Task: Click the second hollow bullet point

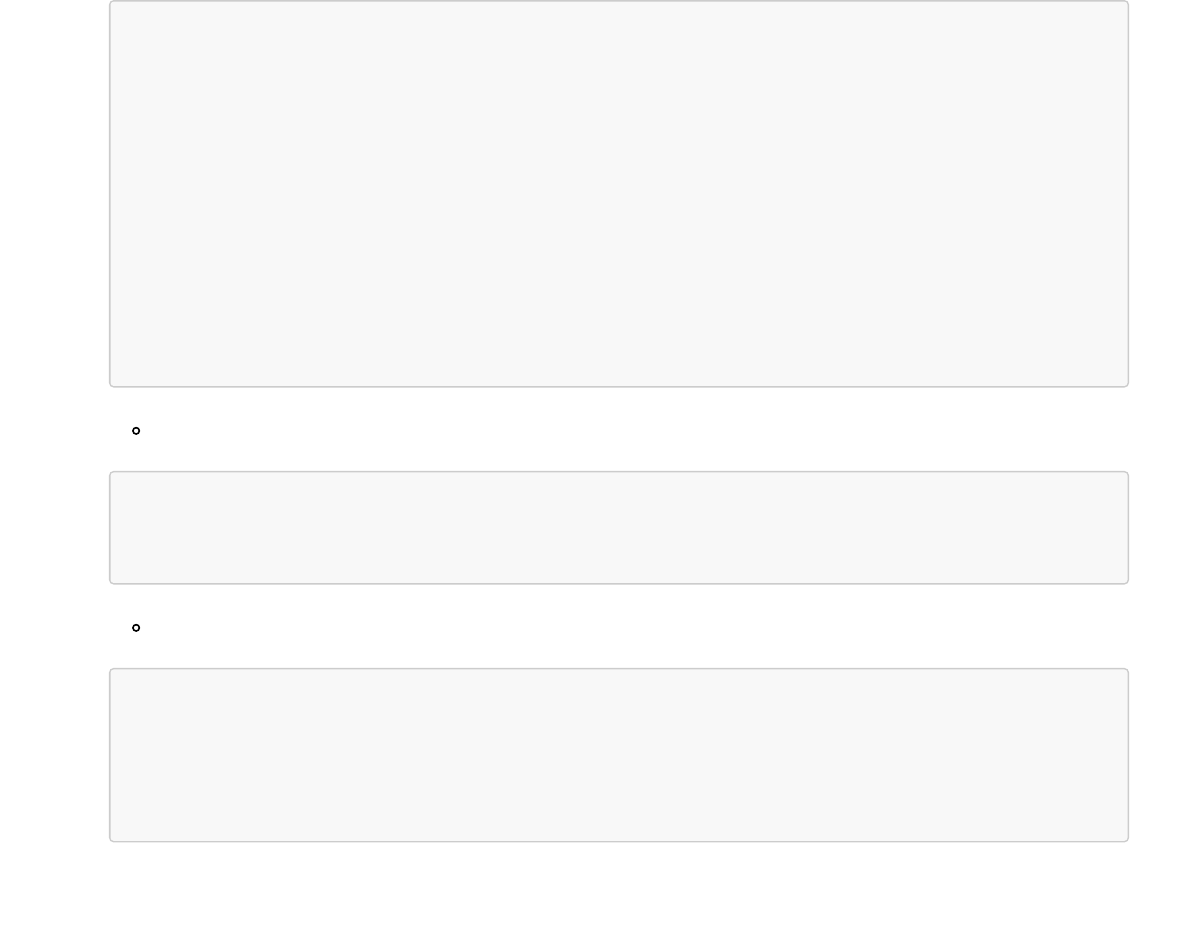Action: [137, 628]
